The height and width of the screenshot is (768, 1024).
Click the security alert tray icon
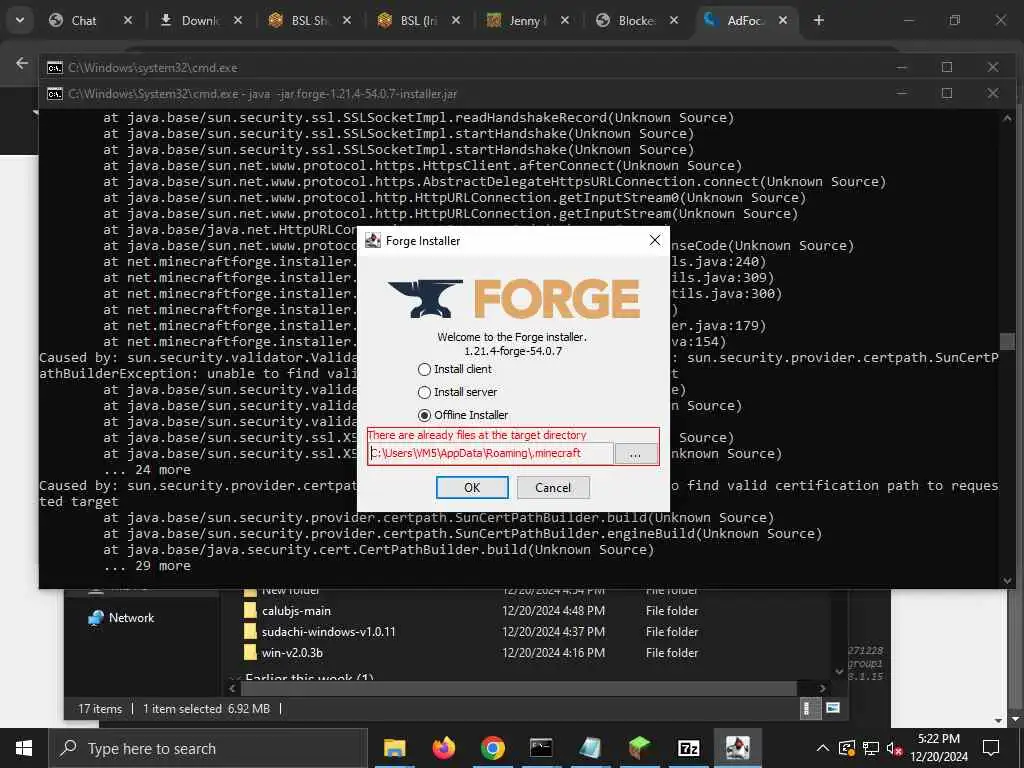[x=846, y=748]
